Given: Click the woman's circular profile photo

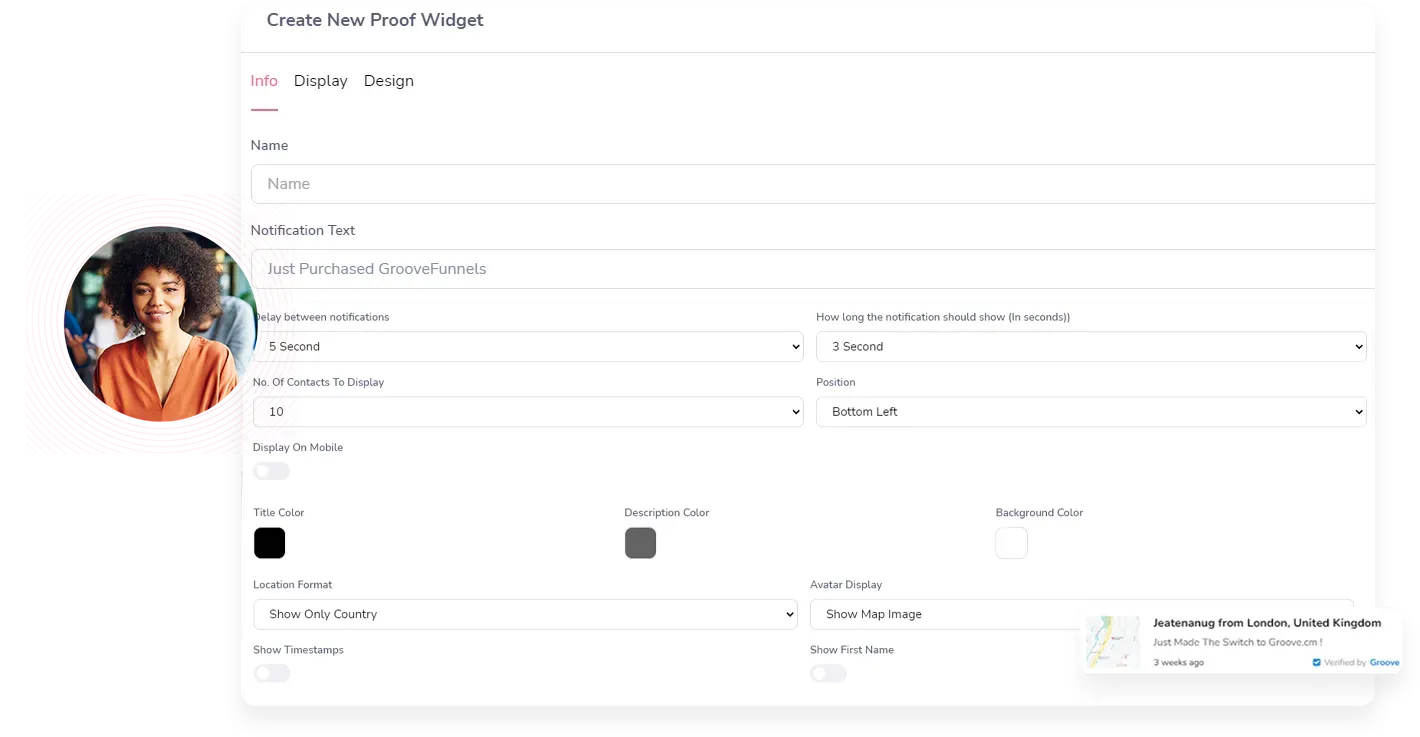Looking at the screenshot, I should 160,322.
